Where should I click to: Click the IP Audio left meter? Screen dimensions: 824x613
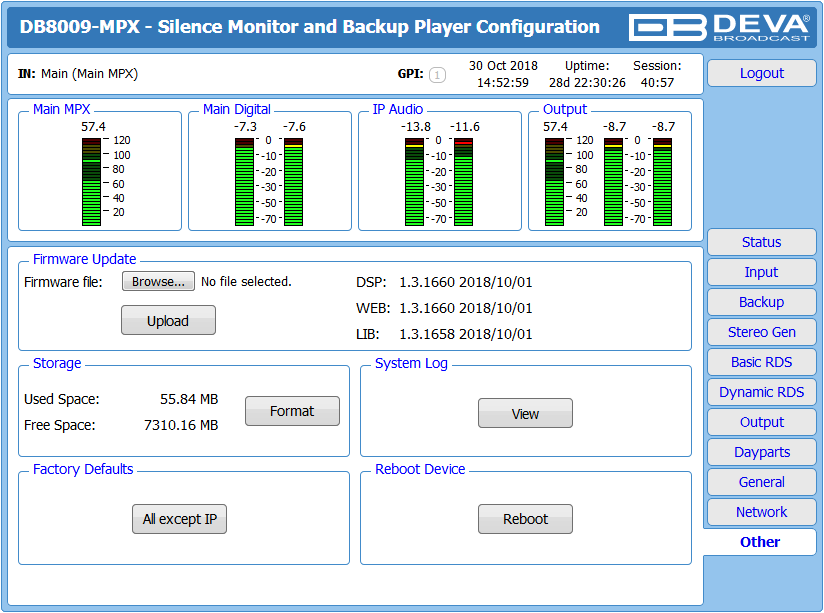414,182
